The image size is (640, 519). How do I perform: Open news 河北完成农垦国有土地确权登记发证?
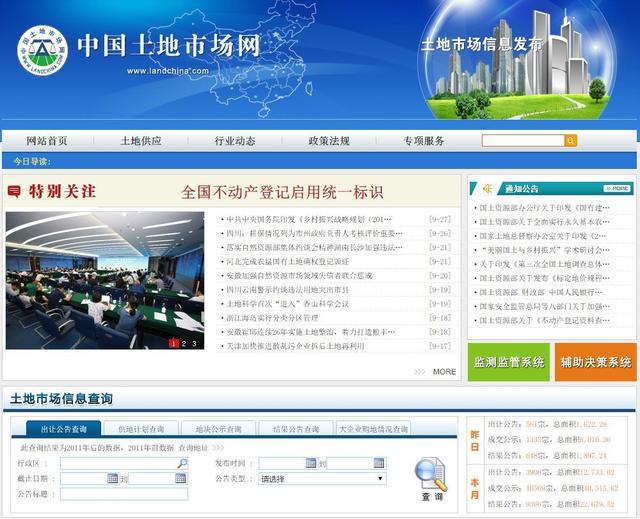(x=288, y=262)
